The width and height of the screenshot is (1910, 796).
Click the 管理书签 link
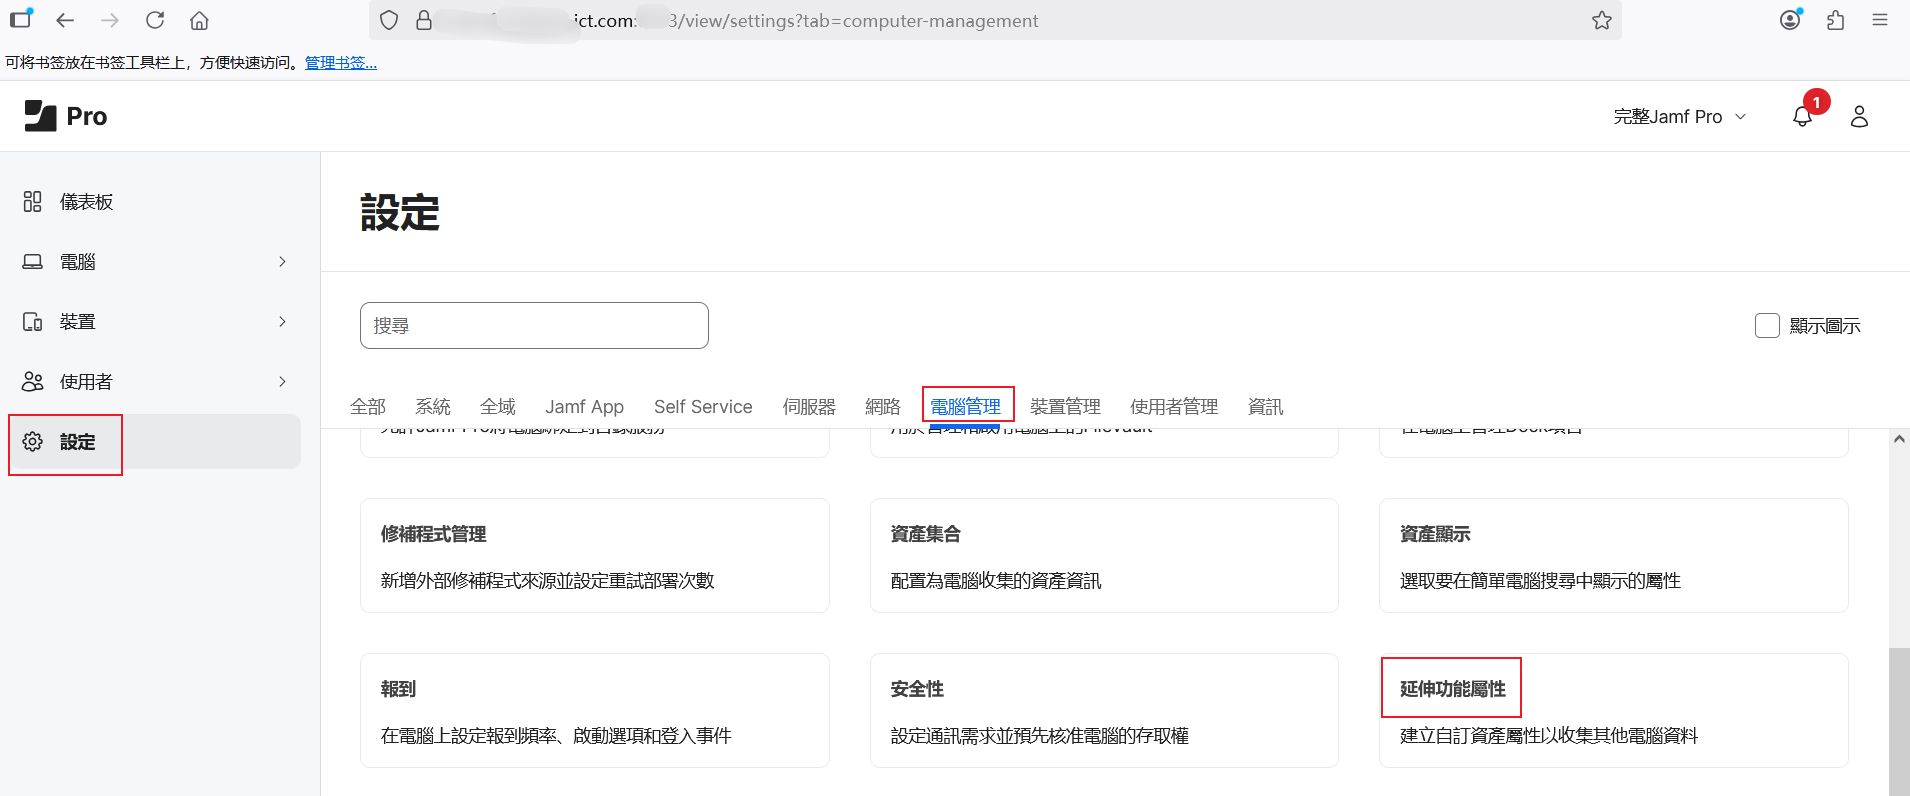[340, 63]
